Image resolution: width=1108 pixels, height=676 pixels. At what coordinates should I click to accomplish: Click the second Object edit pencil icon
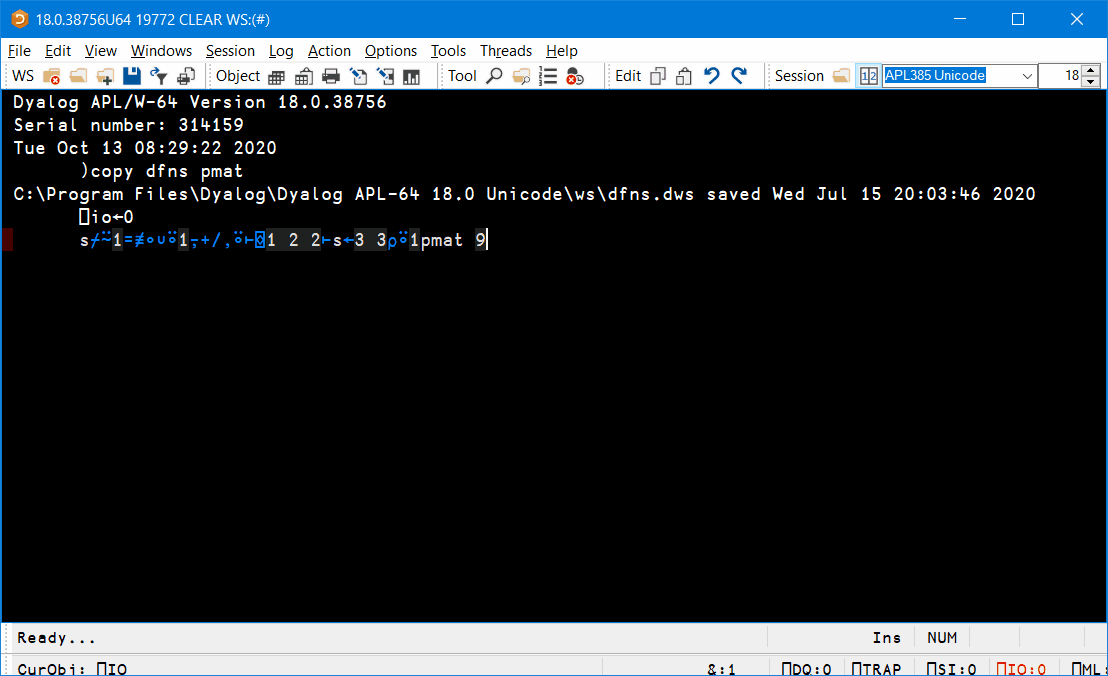pyautogui.click(x=385, y=76)
